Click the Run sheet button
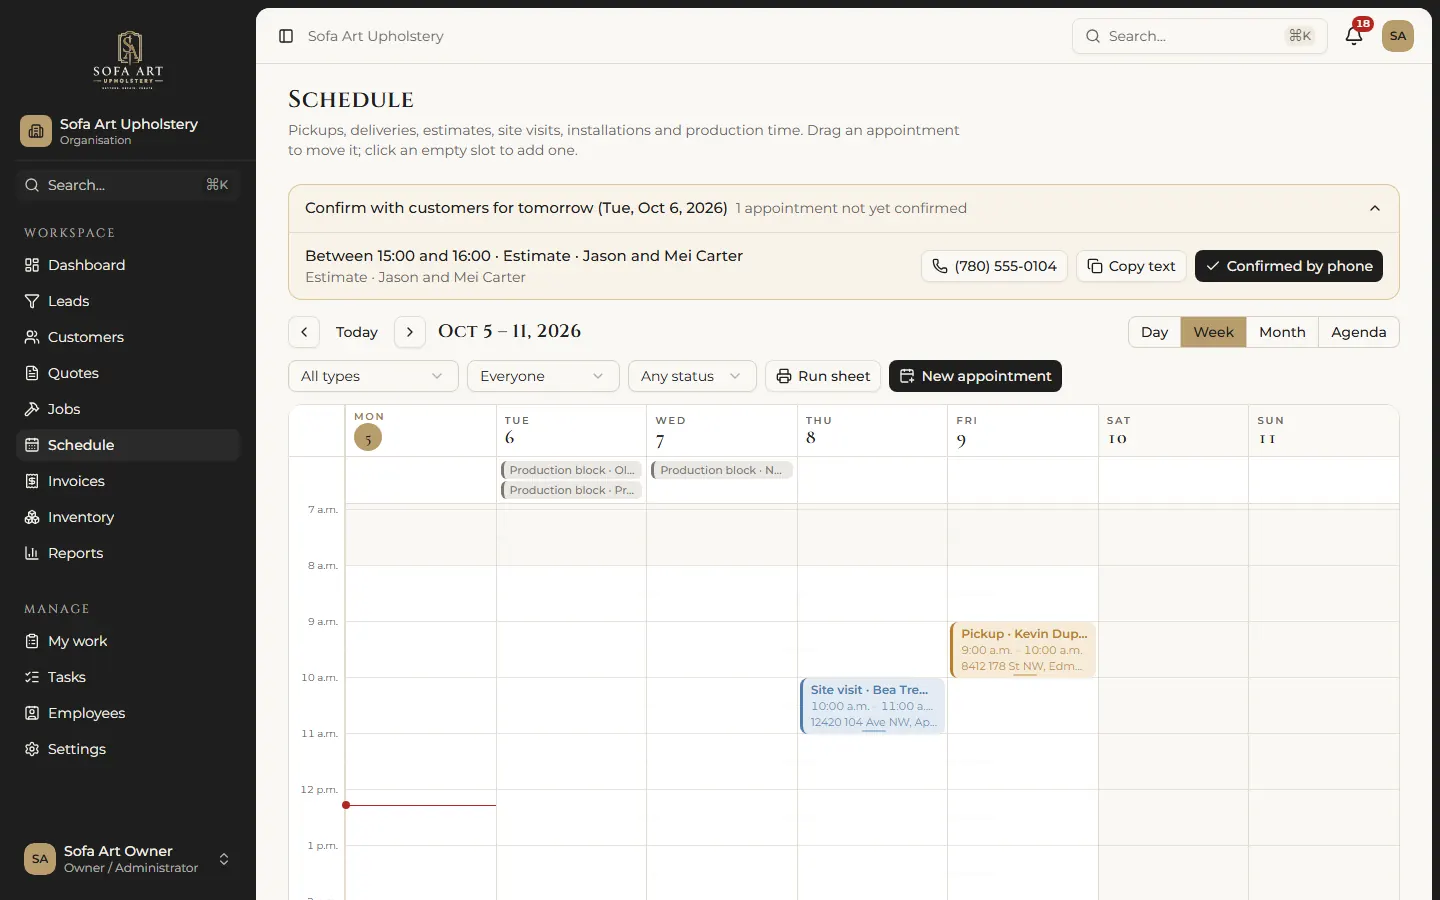The height and width of the screenshot is (900, 1440). tap(823, 376)
